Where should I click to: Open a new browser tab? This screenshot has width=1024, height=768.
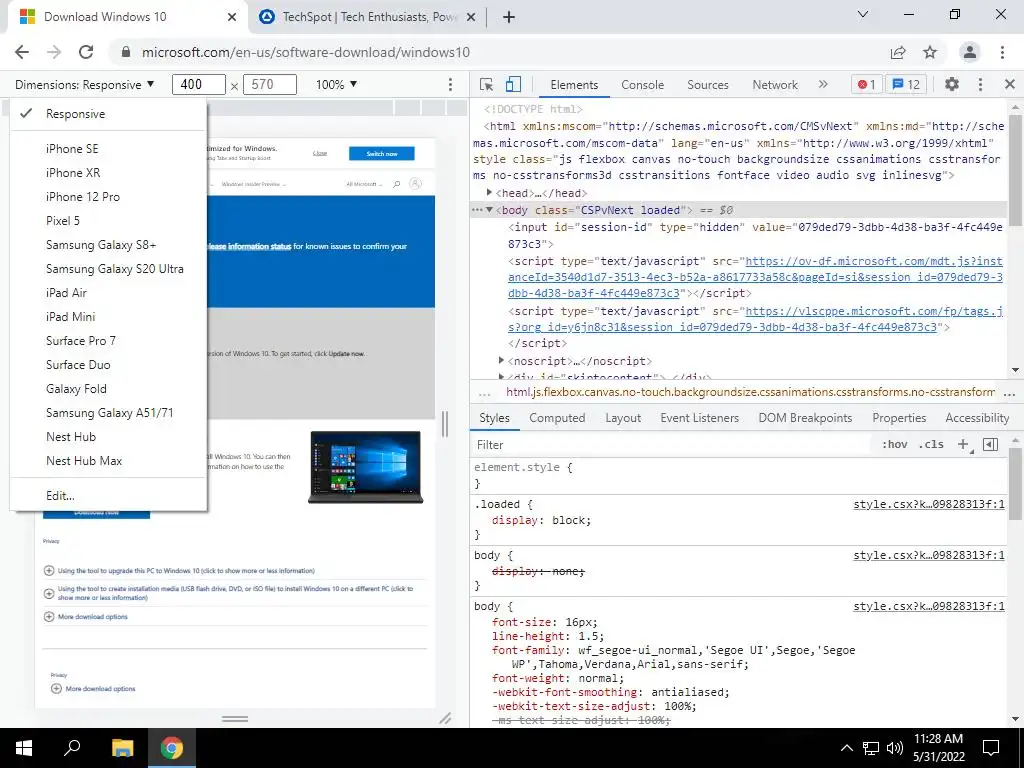509,17
